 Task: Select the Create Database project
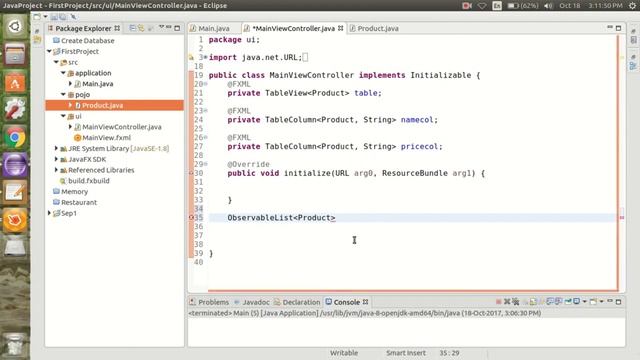click(x=87, y=41)
